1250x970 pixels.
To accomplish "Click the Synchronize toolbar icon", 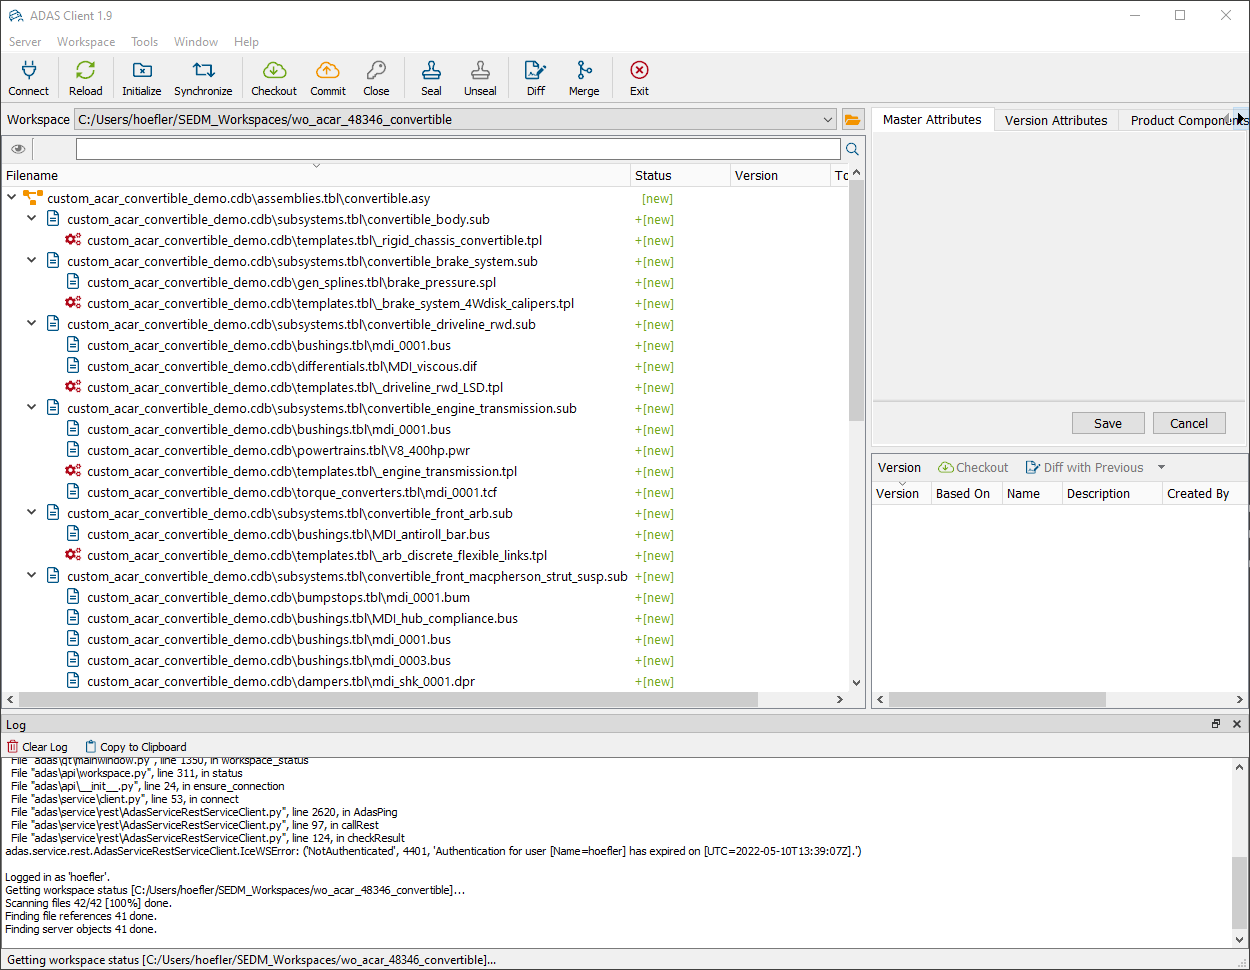I will coord(204,70).
